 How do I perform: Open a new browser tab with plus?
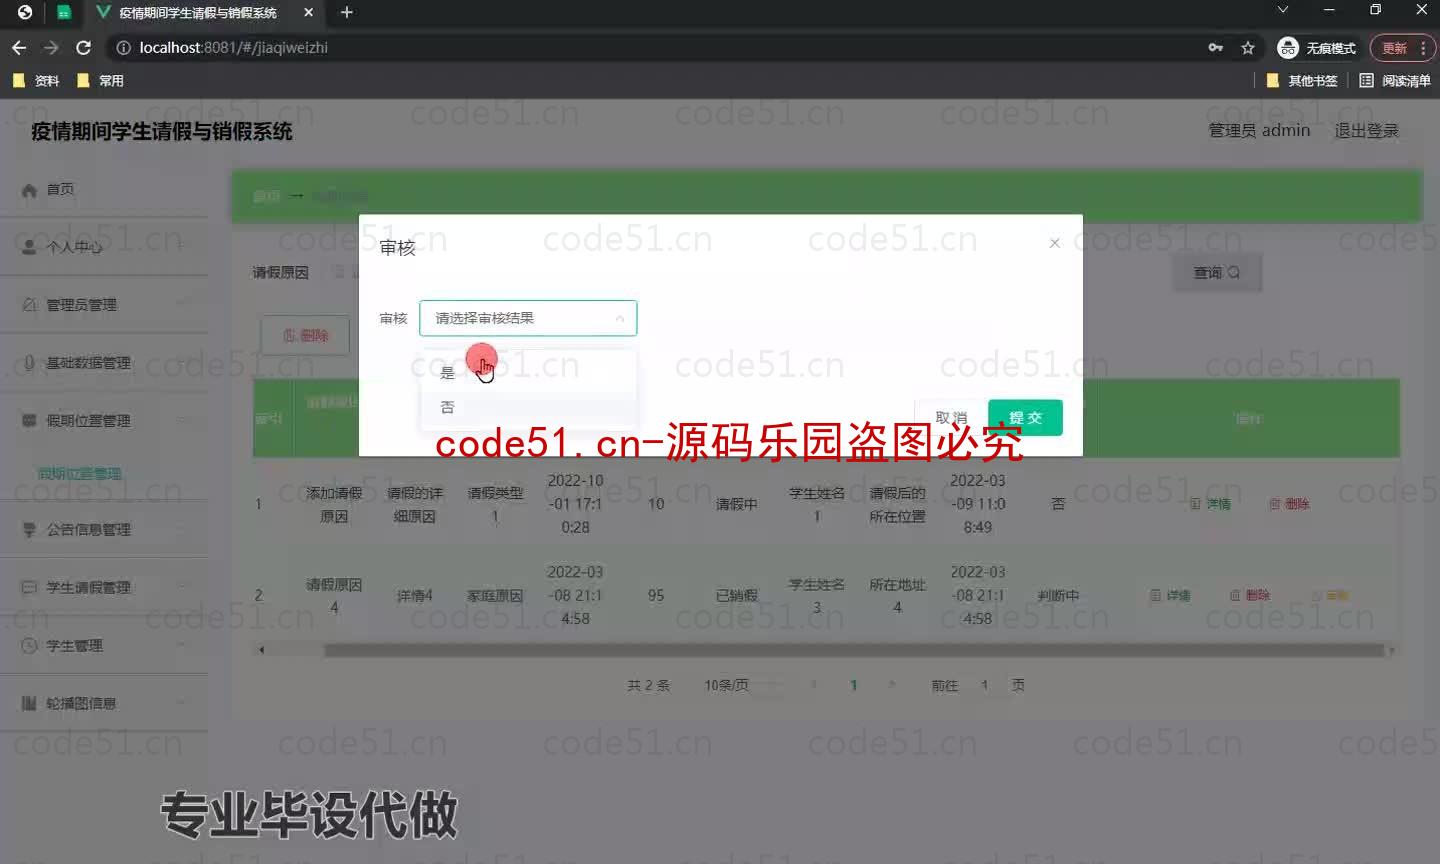click(347, 12)
